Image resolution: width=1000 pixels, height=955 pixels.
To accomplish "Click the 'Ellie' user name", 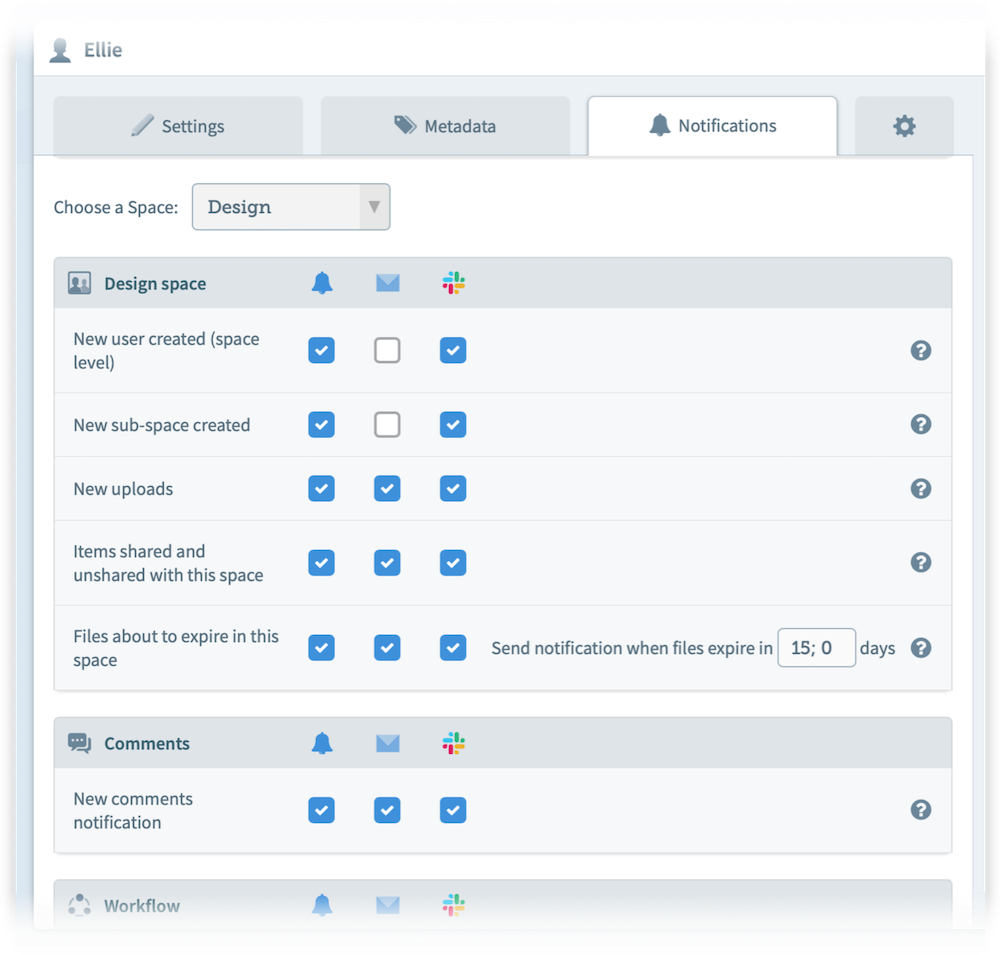I will 103,50.
